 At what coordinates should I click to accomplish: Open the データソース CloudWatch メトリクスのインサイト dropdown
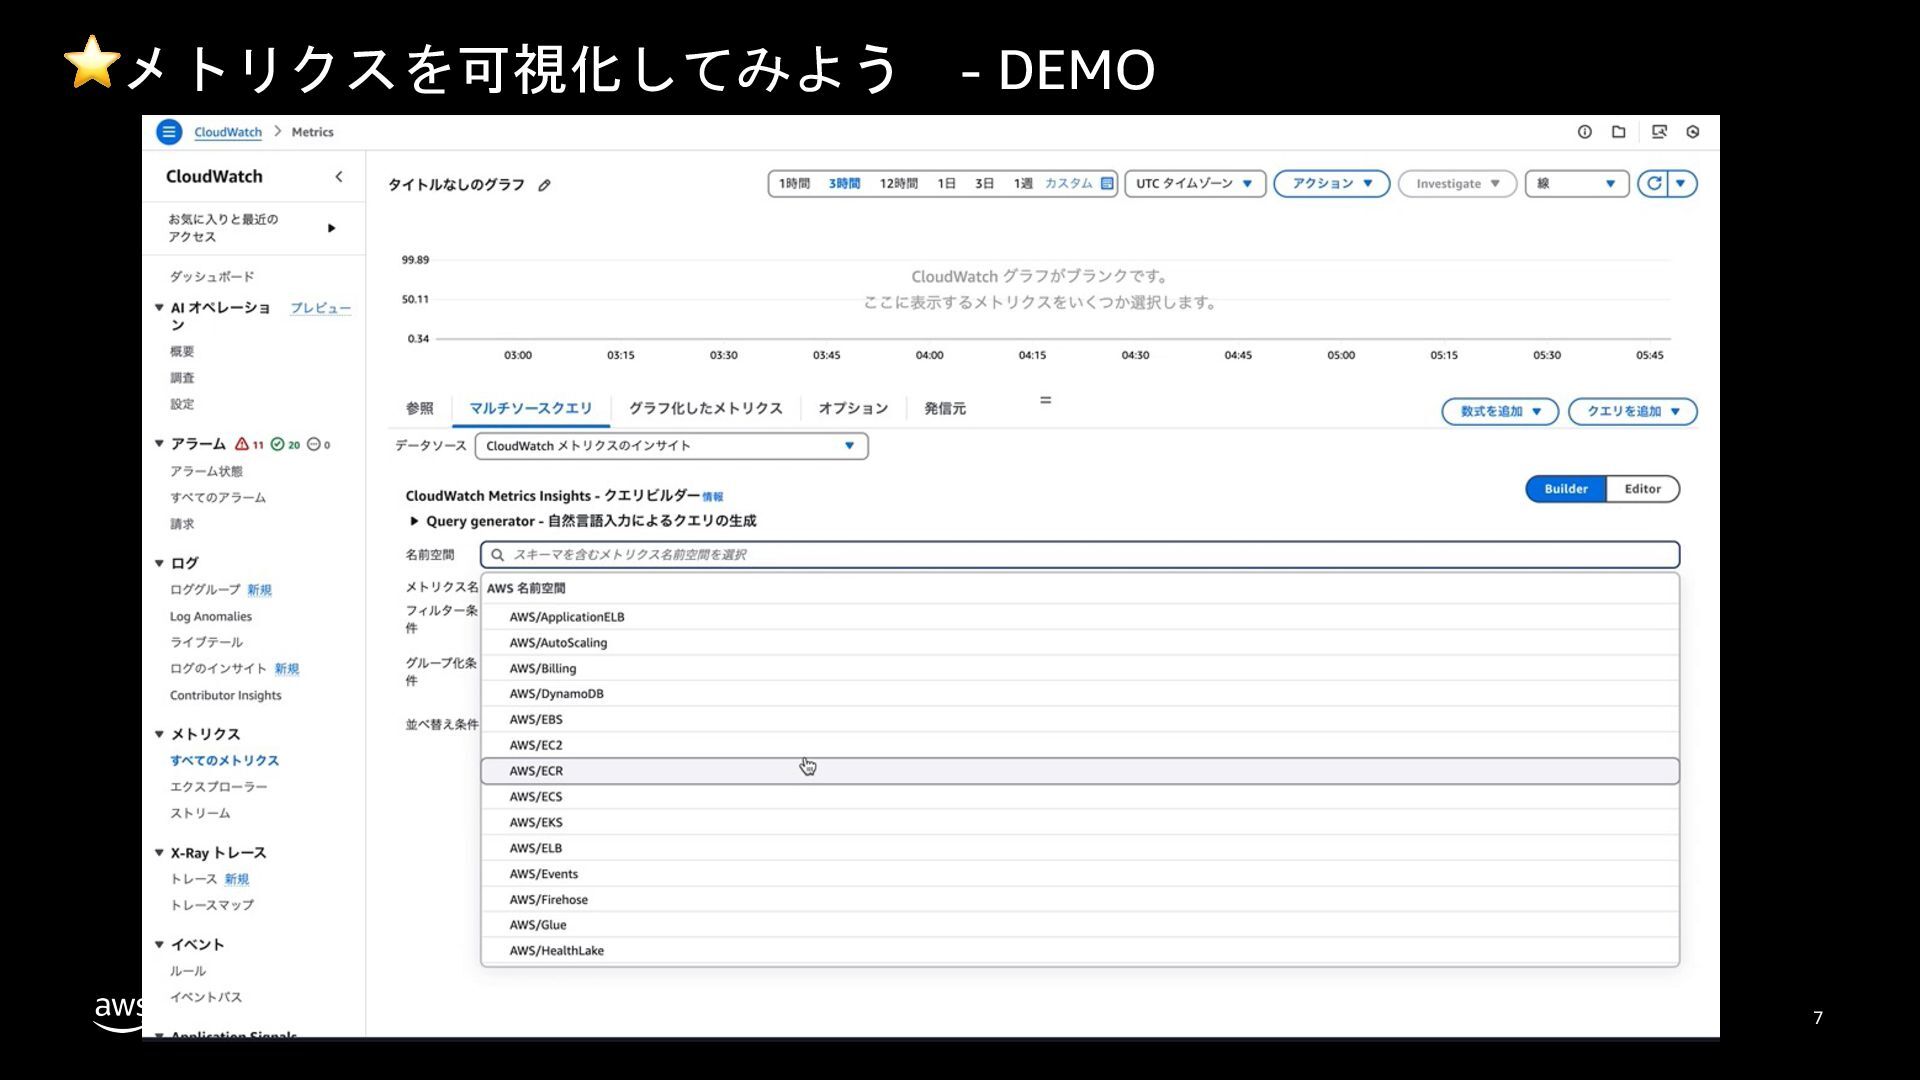(x=671, y=446)
